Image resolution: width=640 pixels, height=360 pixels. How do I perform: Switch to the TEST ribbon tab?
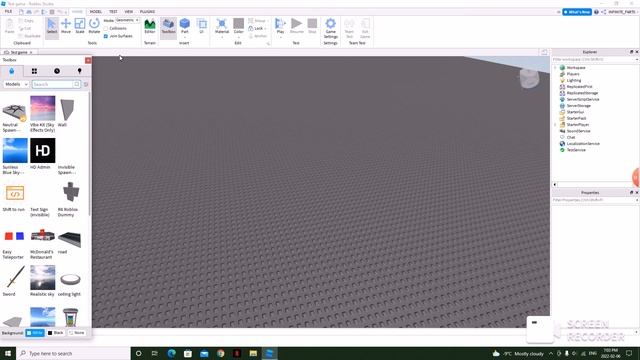113,11
